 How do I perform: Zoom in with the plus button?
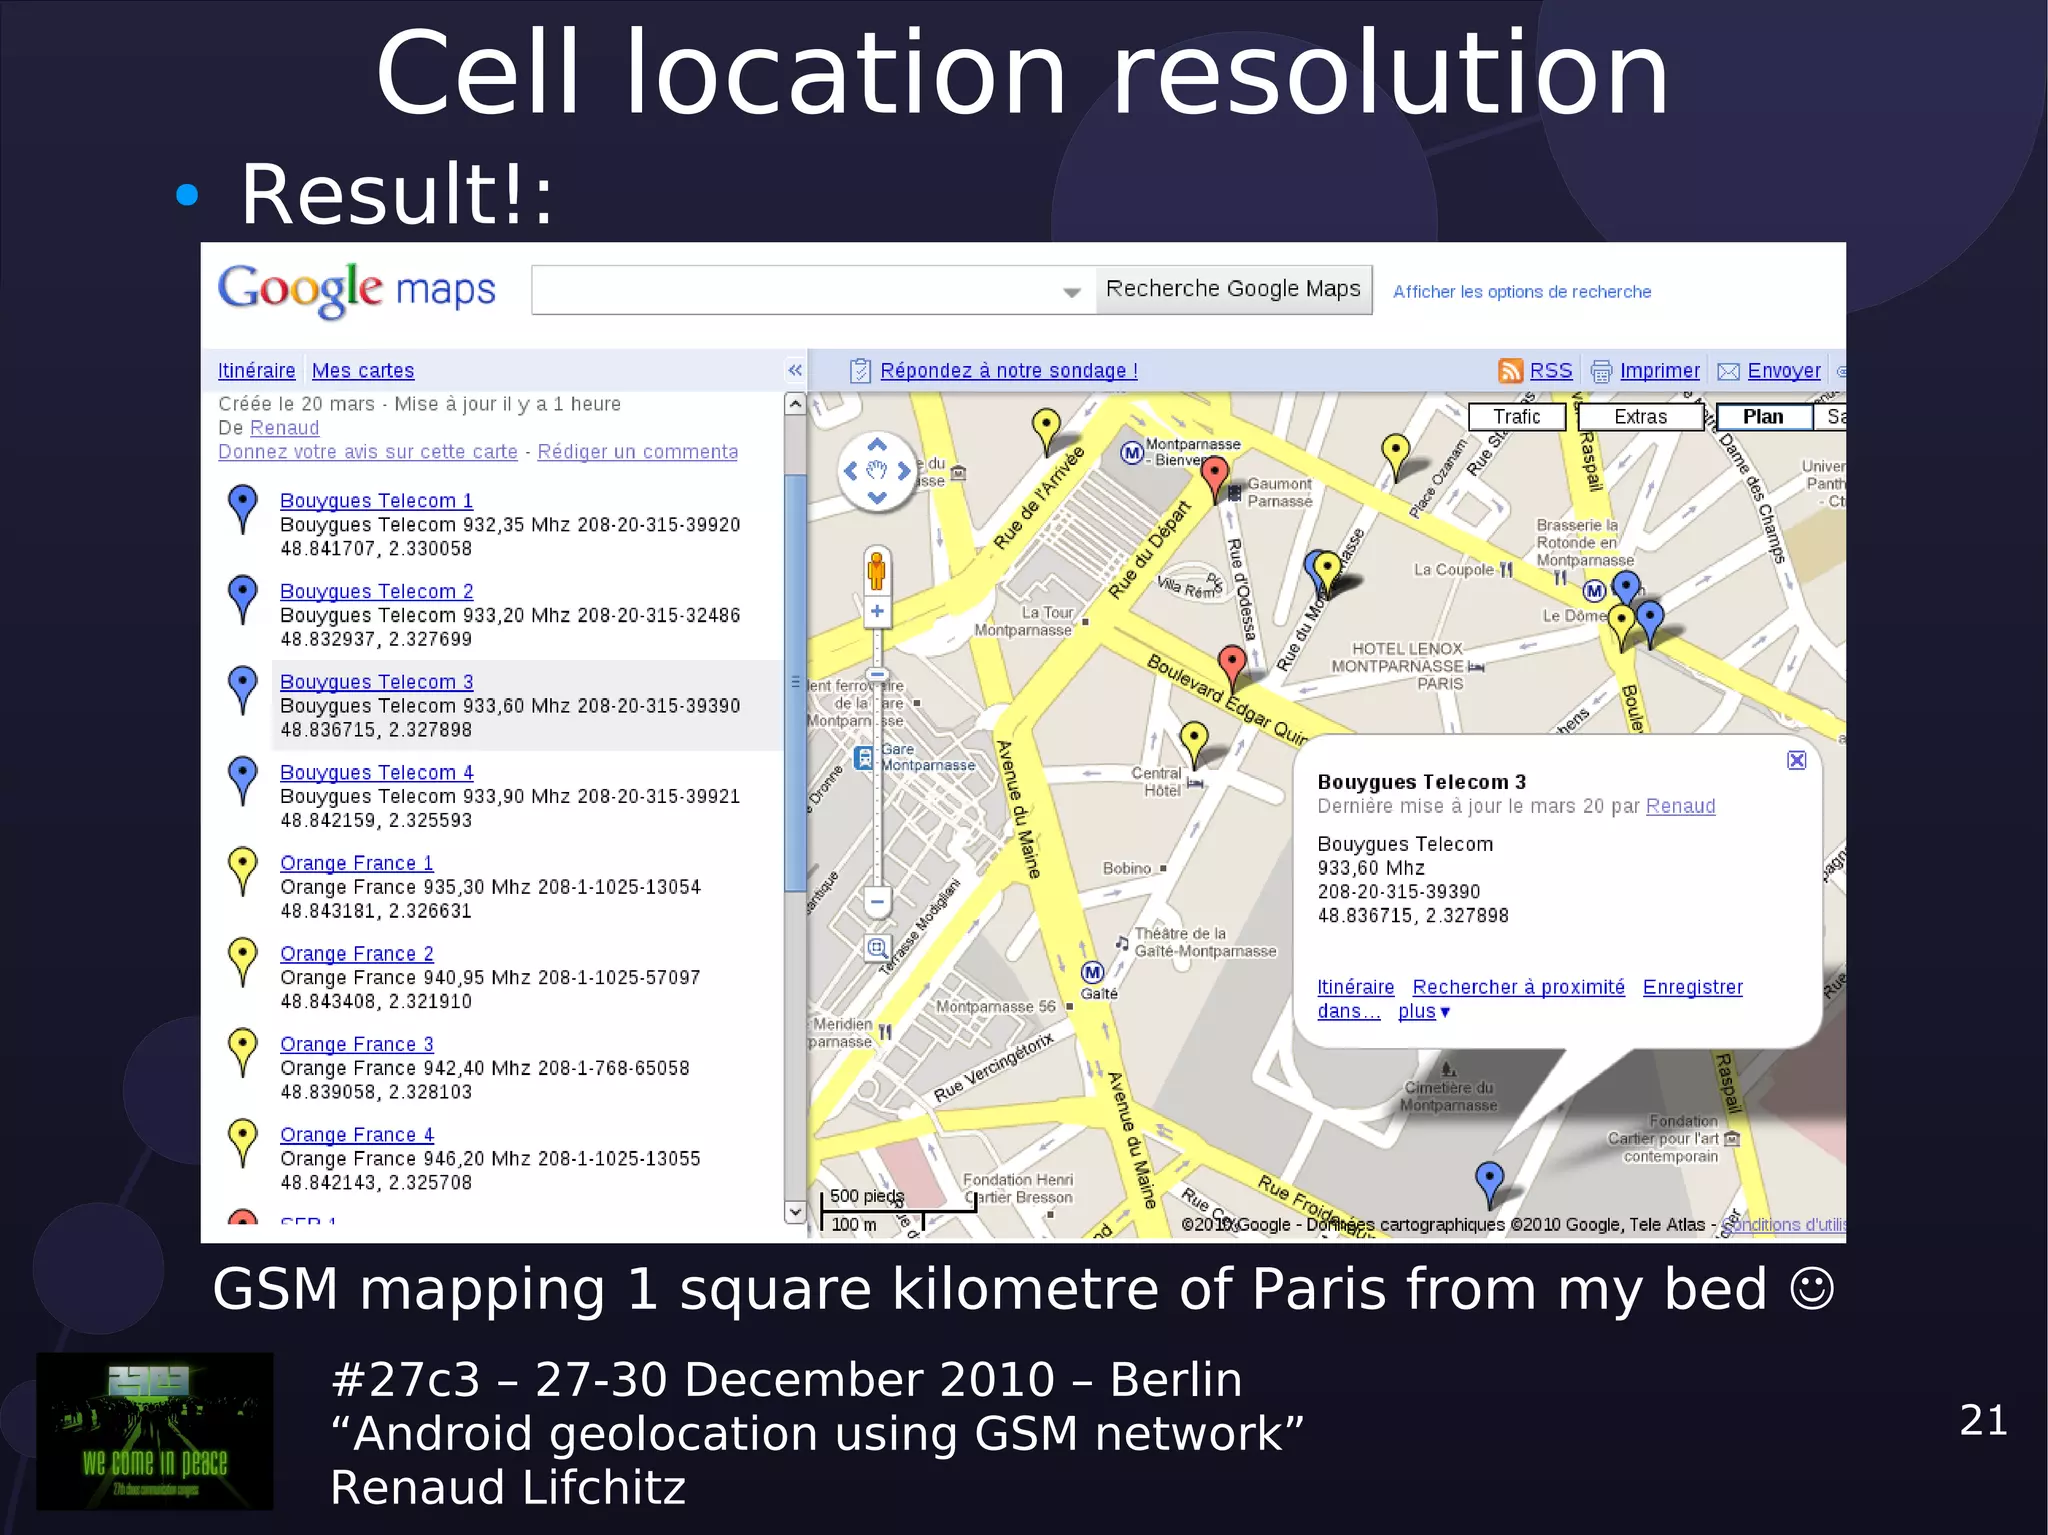coord(877,611)
